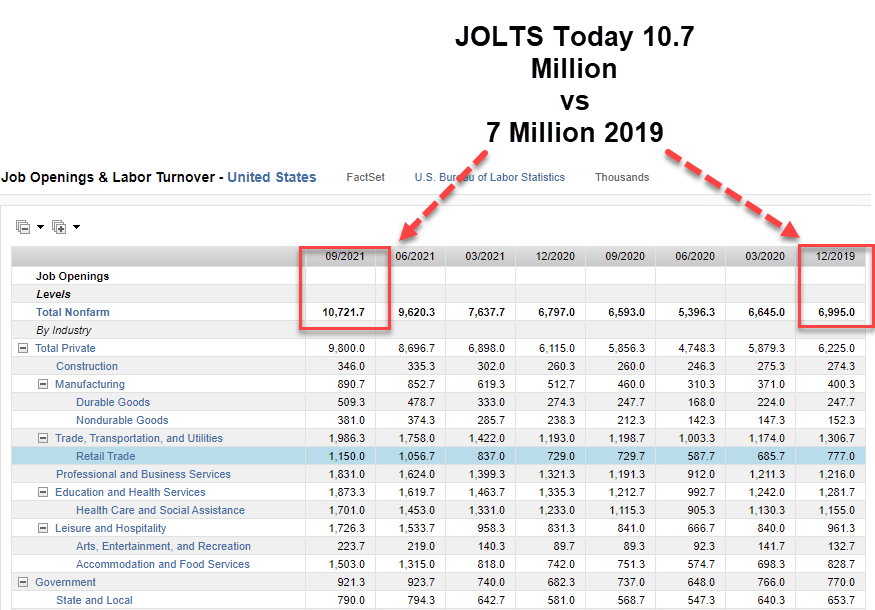This screenshot has height=610, width=875.
Task: Select the Total Nonfarm row
Action: coord(72,312)
